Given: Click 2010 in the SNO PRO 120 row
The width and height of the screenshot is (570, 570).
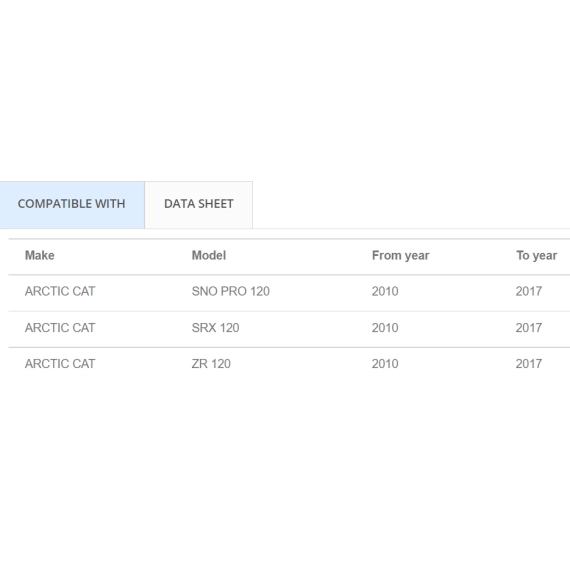Looking at the screenshot, I should (385, 291).
